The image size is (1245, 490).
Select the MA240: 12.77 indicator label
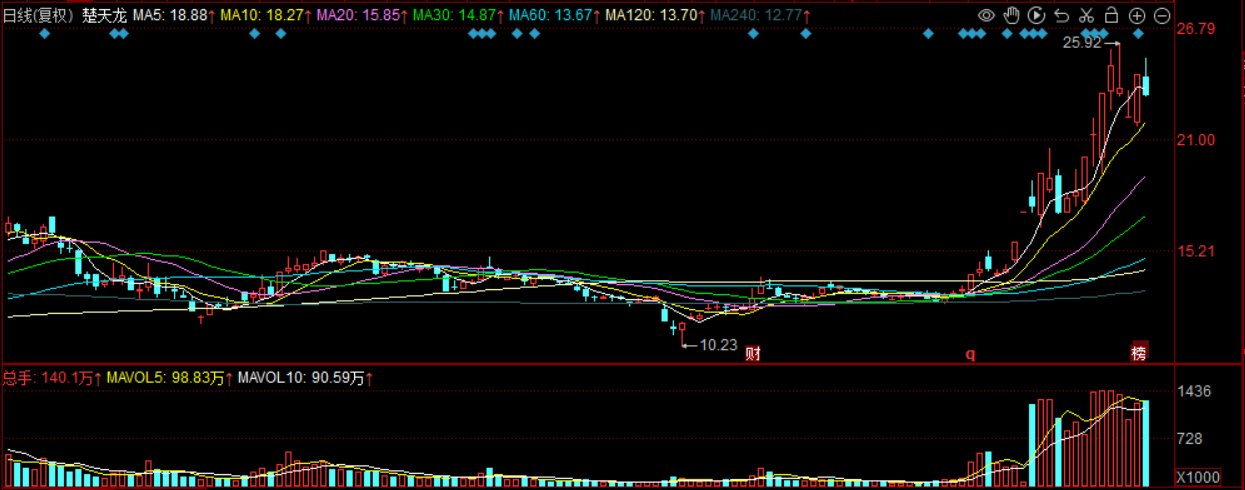(756, 16)
